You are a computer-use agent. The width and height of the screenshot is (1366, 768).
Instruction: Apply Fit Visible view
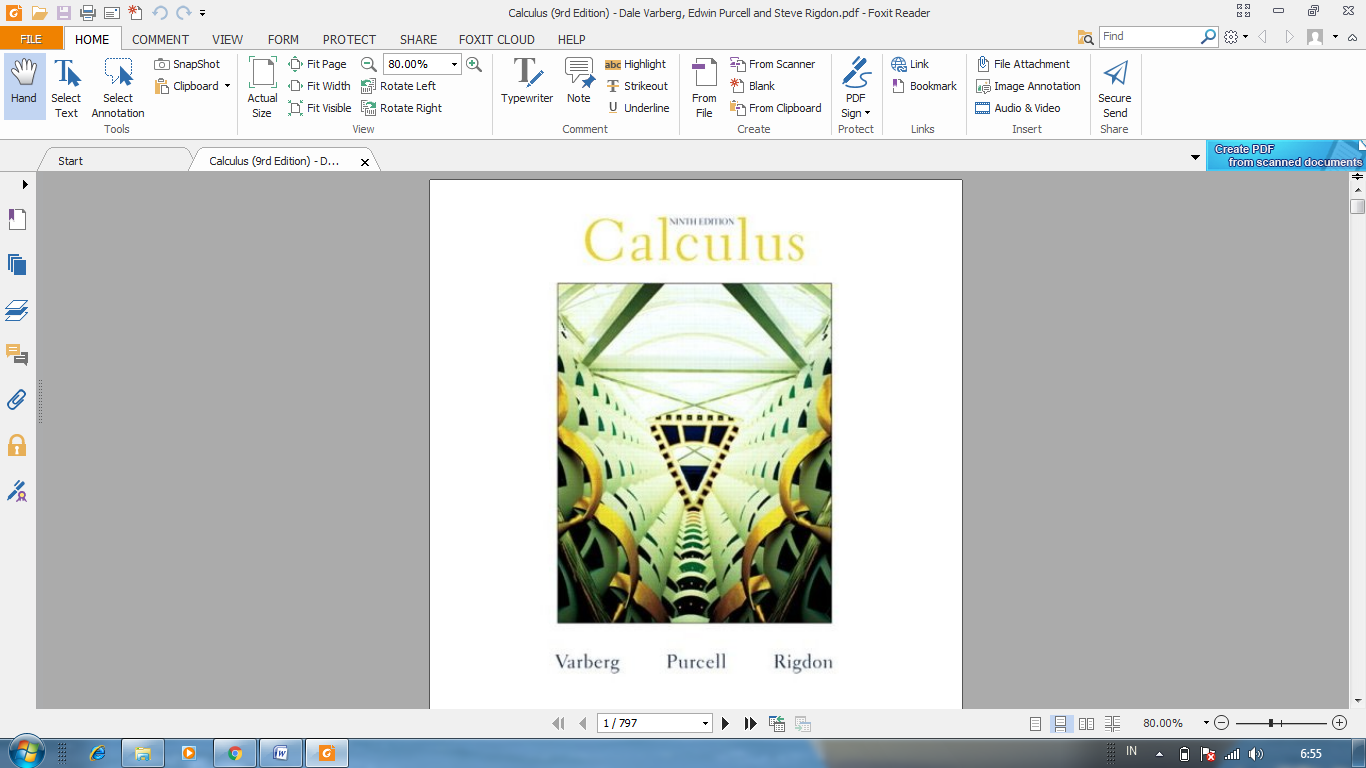[x=320, y=108]
